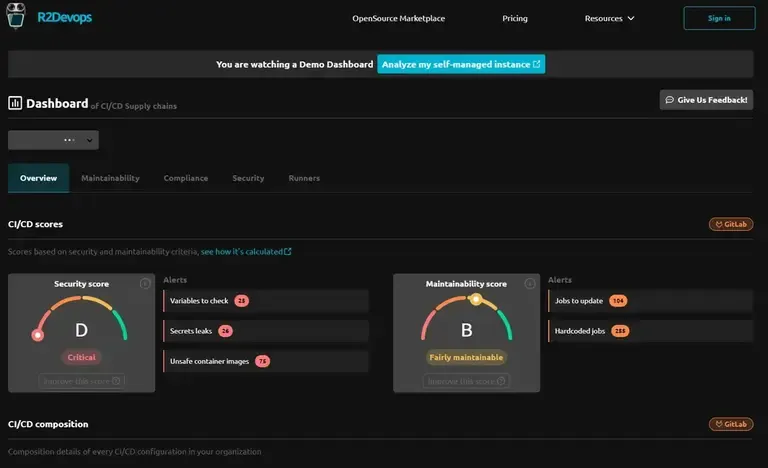The height and width of the screenshot is (468, 768).
Task: Click the Hardcoded jobs count badge
Action: tap(620, 331)
